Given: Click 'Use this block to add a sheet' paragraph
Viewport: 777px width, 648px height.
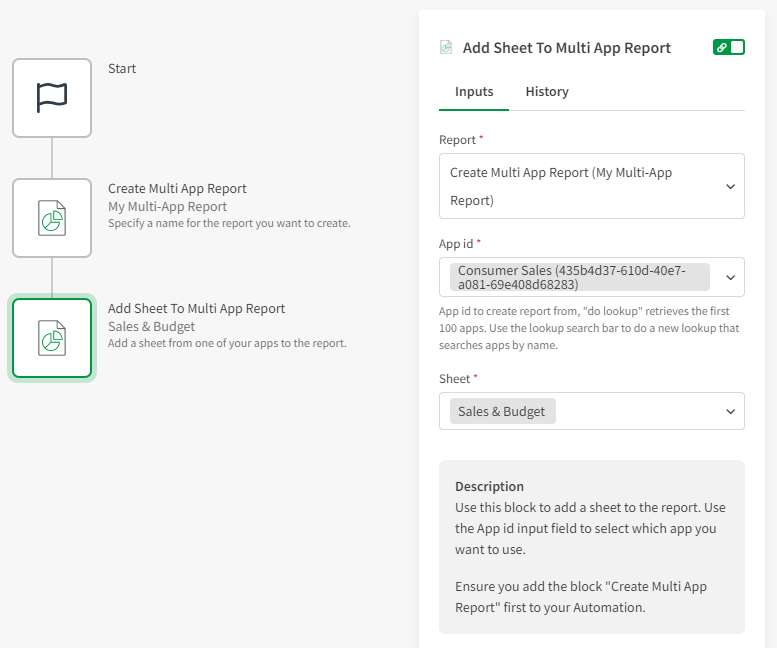Looking at the screenshot, I should point(590,529).
